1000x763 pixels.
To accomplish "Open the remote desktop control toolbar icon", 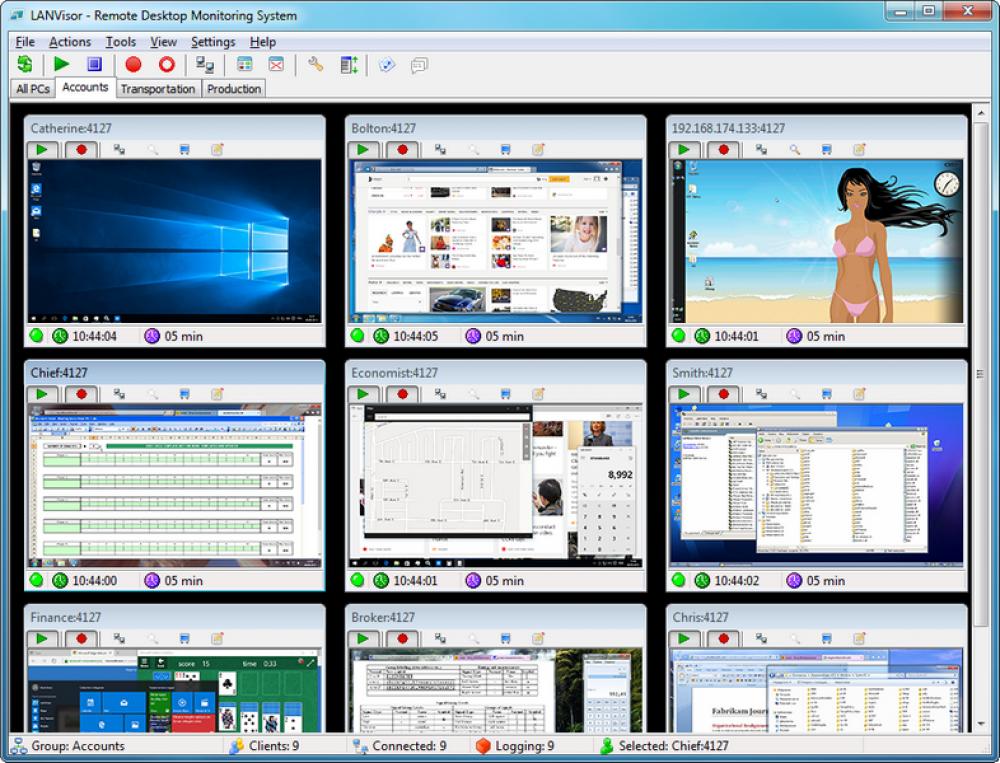I will pos(204,63).
